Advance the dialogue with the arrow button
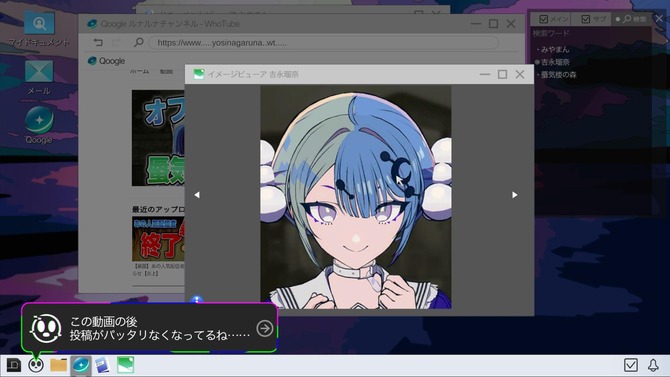 click(x=264, y=328)
